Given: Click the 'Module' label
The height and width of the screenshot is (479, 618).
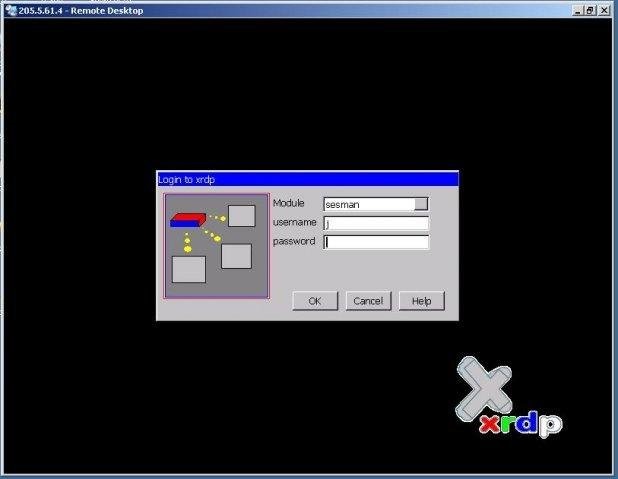Looking at the screenshot, I should pyautogui.click(x=289, y=203).
